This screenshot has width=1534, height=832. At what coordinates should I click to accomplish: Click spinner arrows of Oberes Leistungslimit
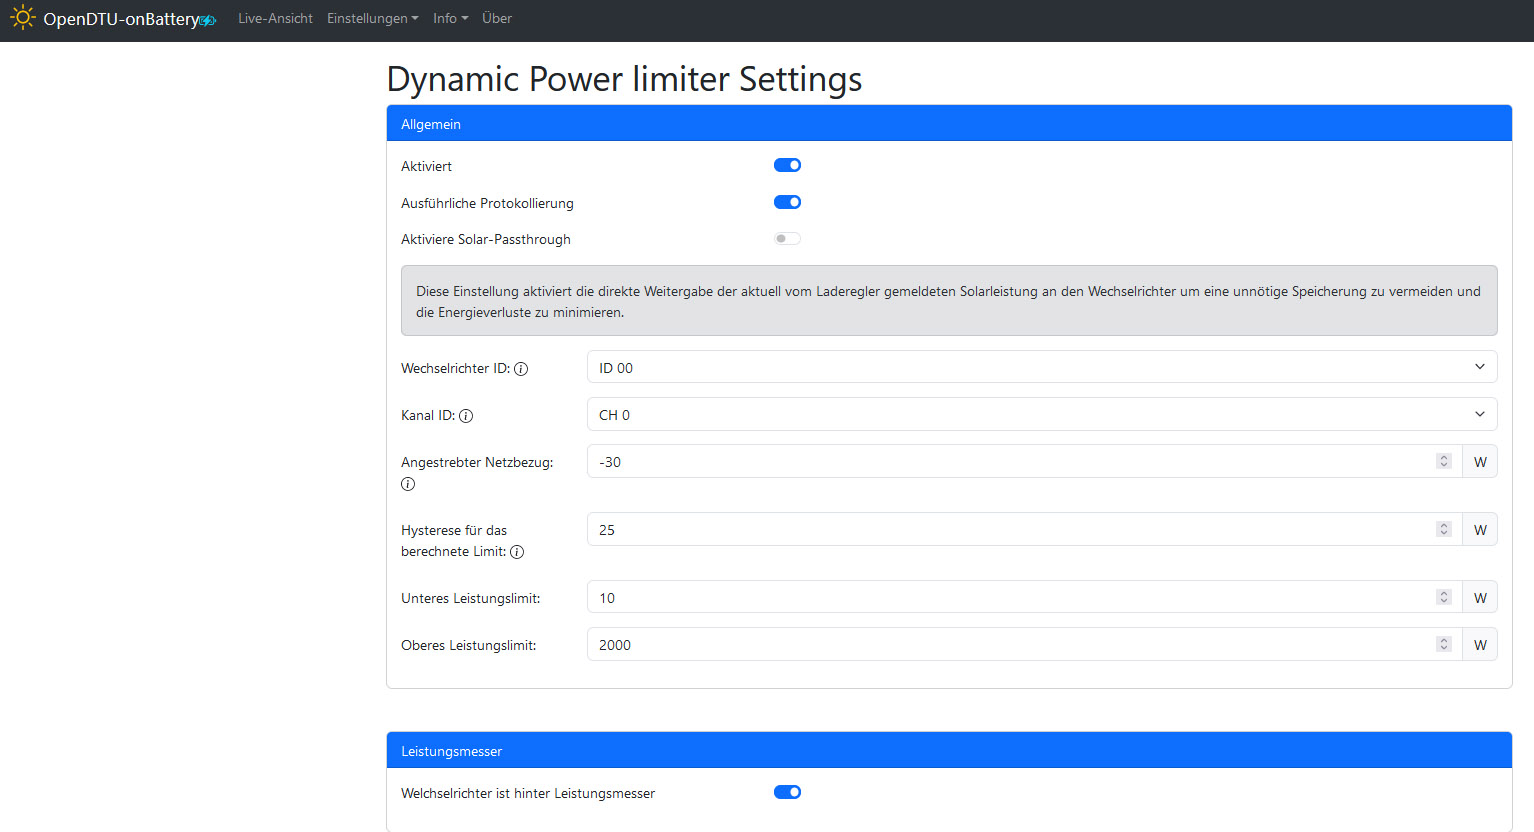(1443, 644)
